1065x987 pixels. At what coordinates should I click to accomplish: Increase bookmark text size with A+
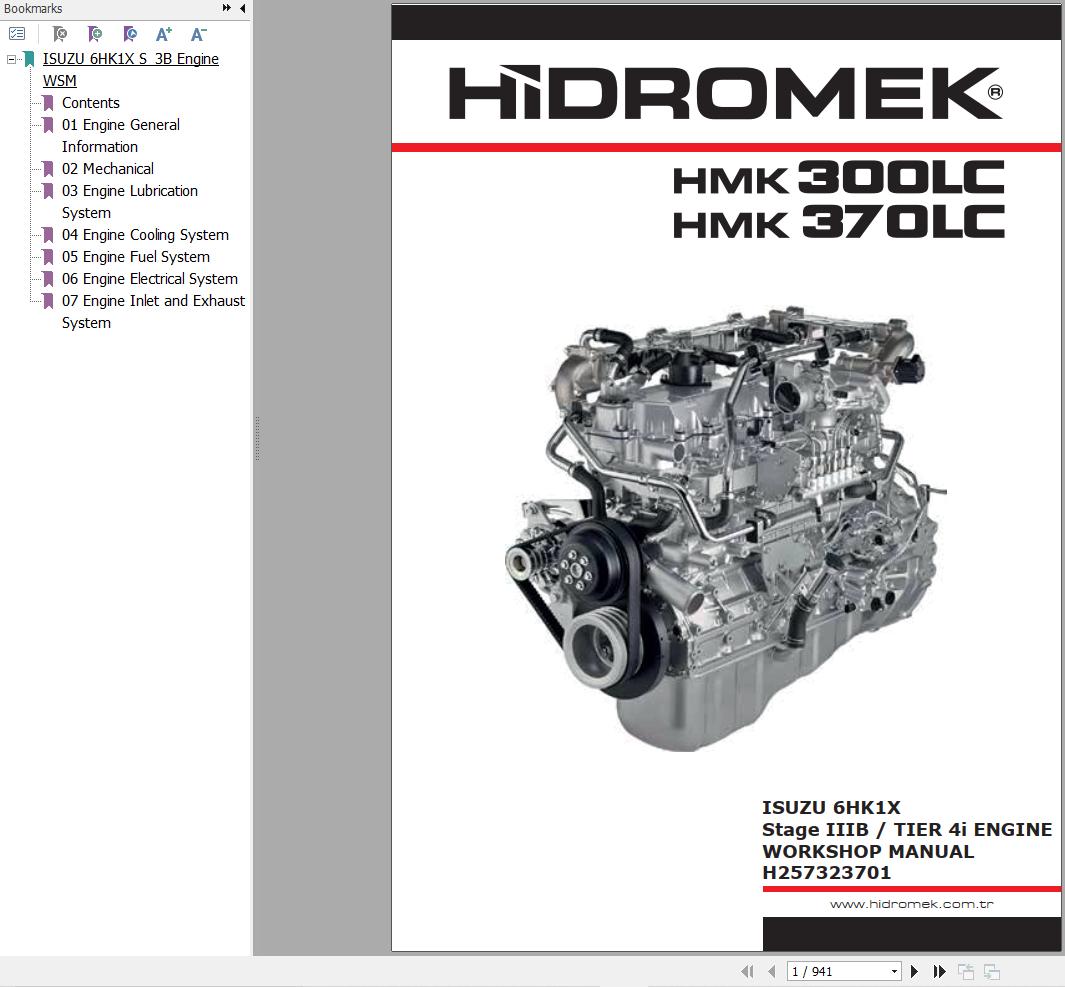pyautogui.click(x=164, y=34)
